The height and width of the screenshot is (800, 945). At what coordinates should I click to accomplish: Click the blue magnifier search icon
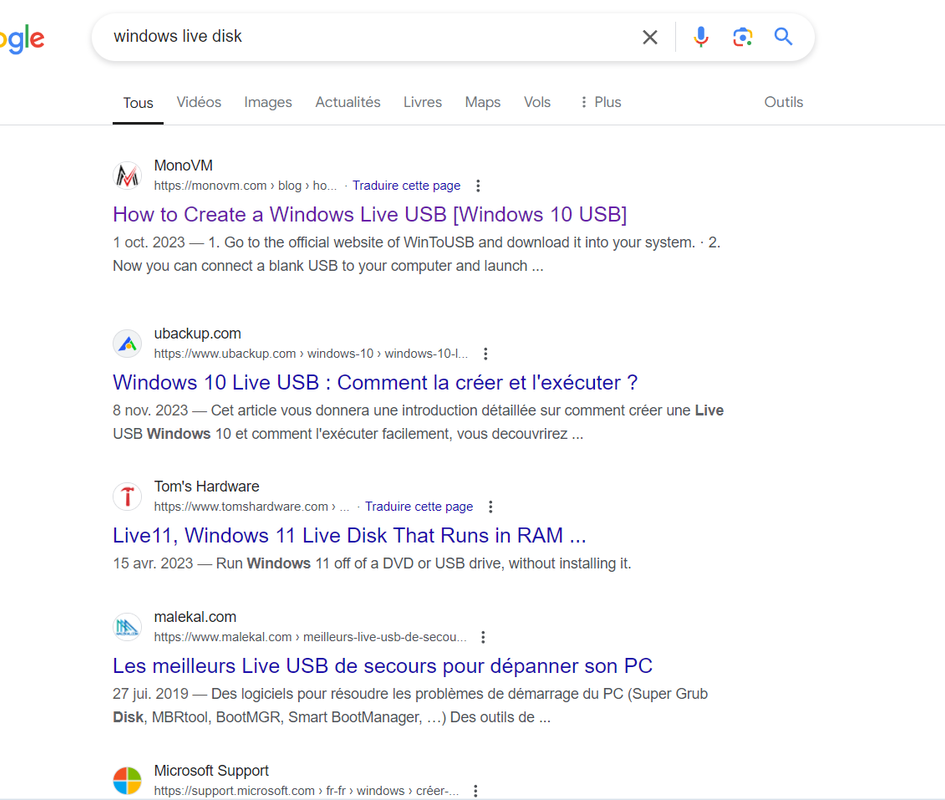coord(783,37)
